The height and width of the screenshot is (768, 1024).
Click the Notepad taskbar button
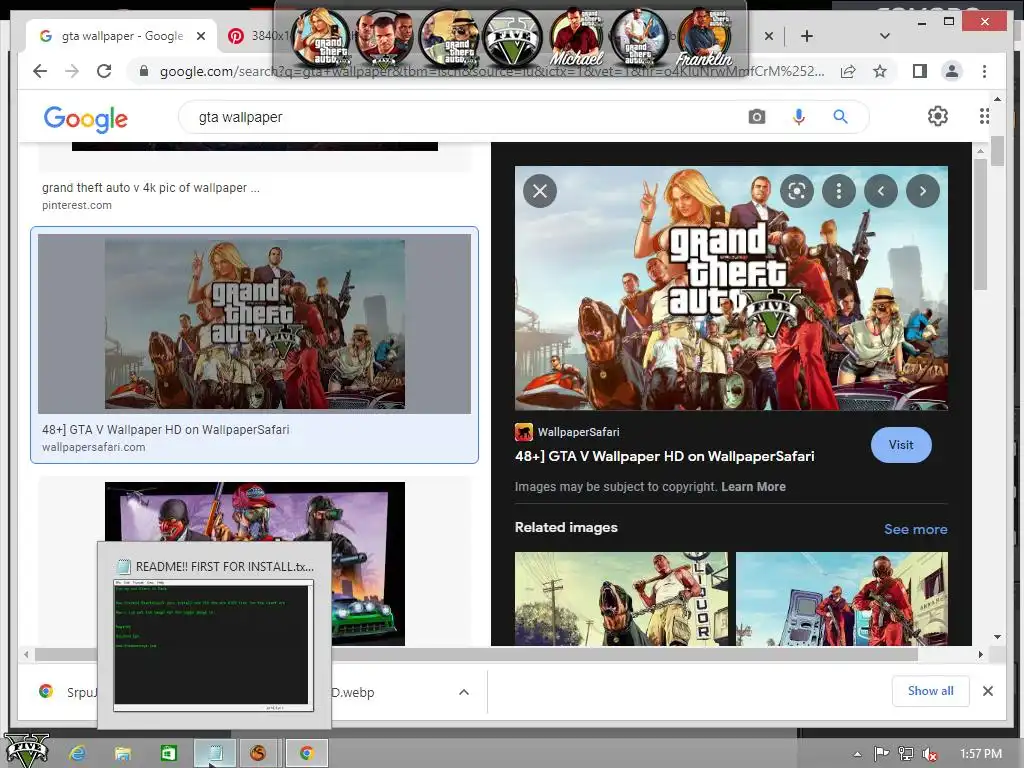click(214, 754)
